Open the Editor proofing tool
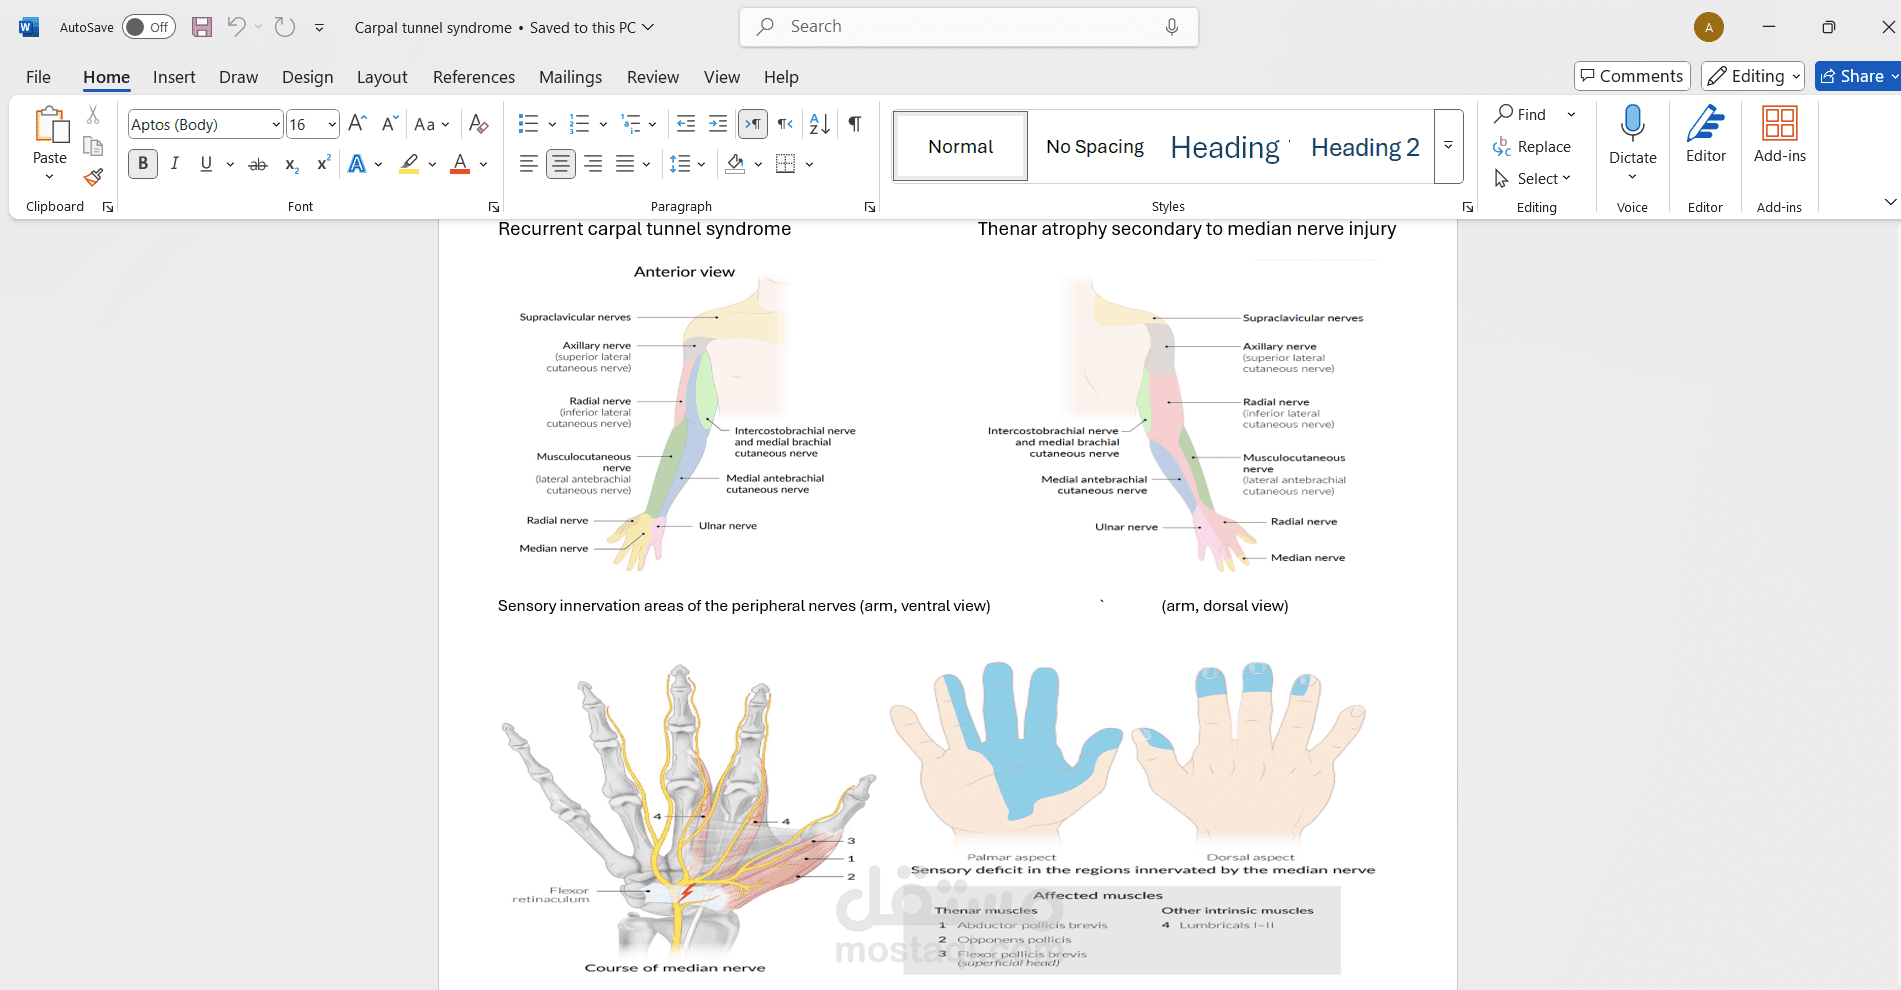This screenshot has width=1901, height=990. pyautogui.click(x=1706, y=134)
